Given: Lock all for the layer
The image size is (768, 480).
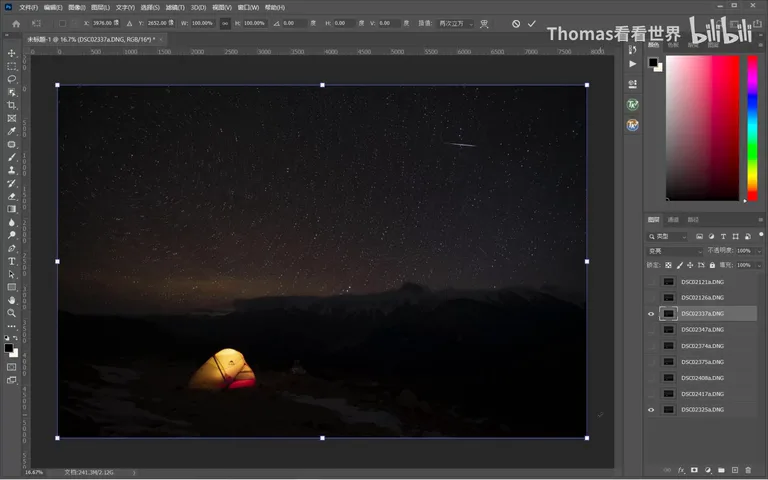Looking at the screenshot, I should coord(712,265).
